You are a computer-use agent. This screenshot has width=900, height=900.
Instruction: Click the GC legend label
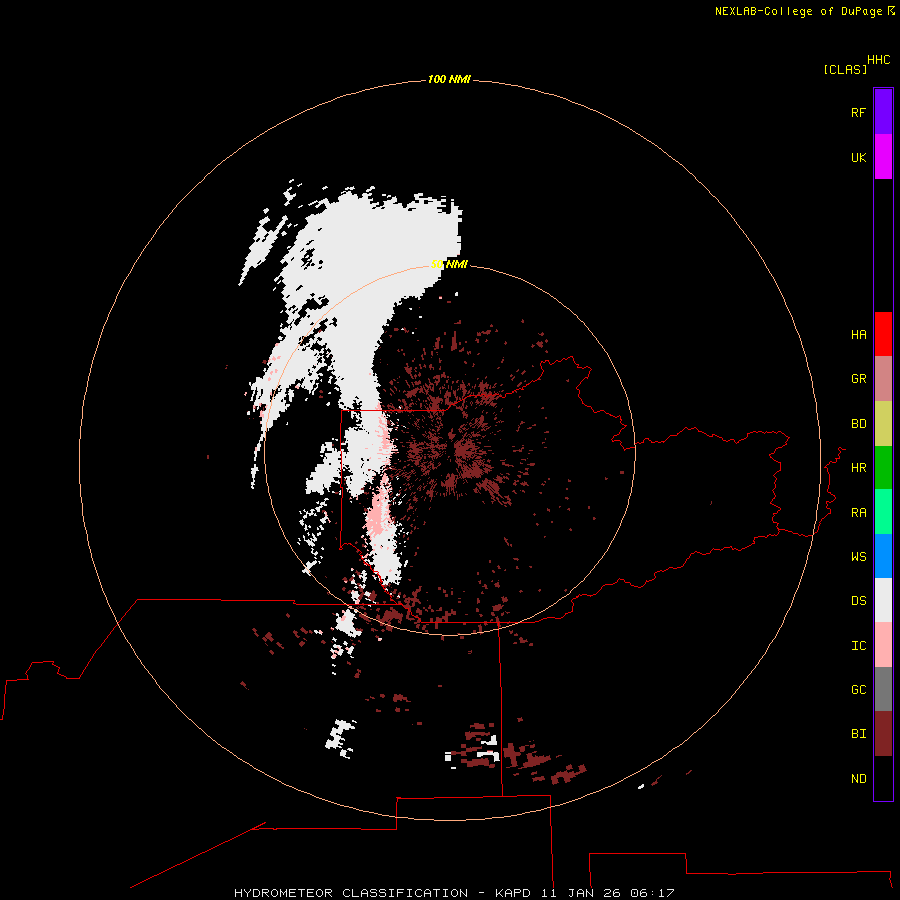(x=858, y=690)
